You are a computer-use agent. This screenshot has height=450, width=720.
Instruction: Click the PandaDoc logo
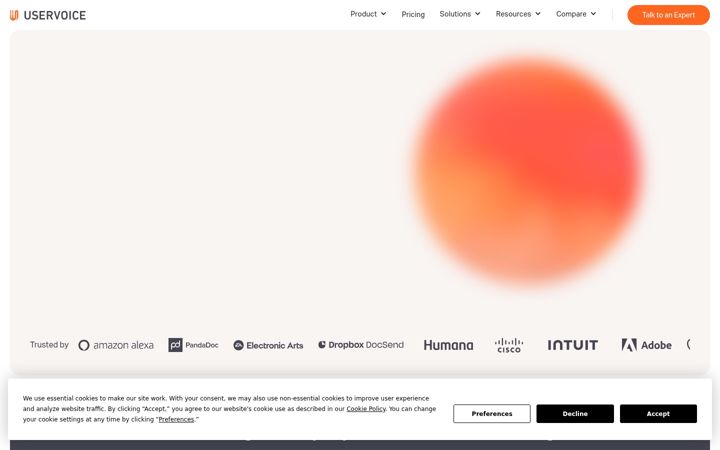coord(193,345)
